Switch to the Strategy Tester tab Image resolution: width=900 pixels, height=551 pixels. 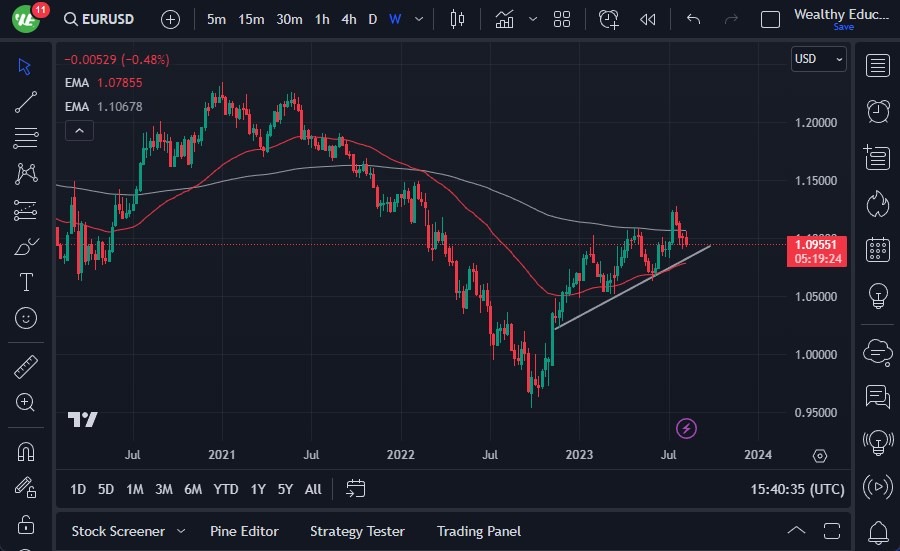tap(357, 531)
